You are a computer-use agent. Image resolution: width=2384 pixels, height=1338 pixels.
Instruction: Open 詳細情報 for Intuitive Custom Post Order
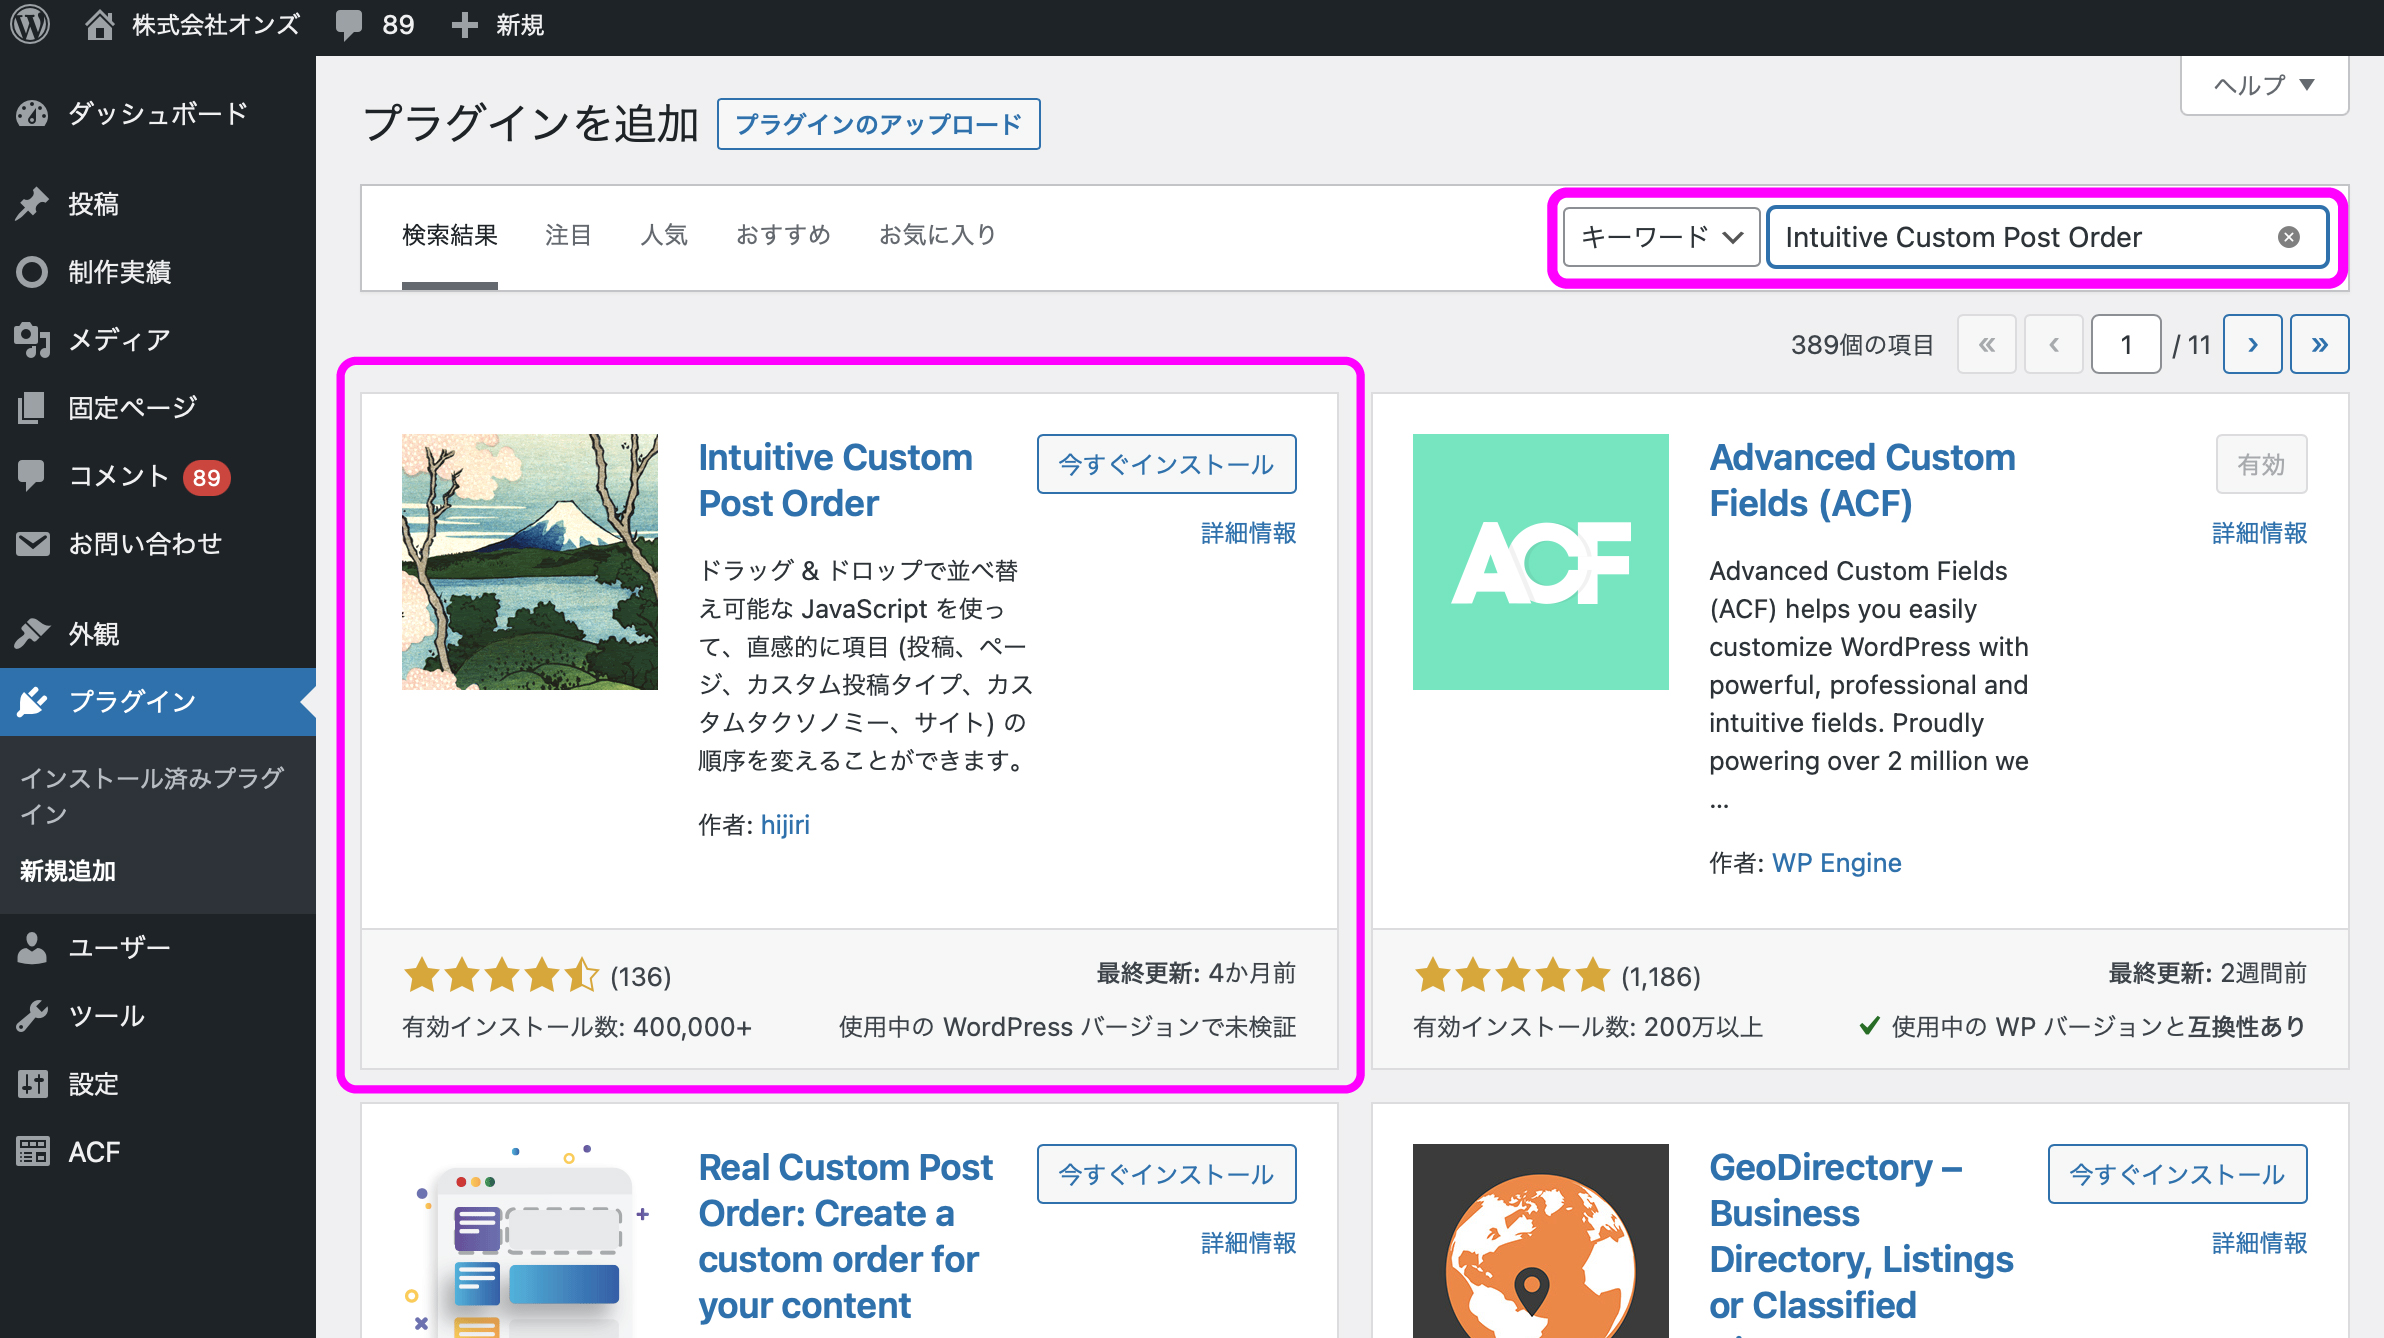tap(1248, 533)
